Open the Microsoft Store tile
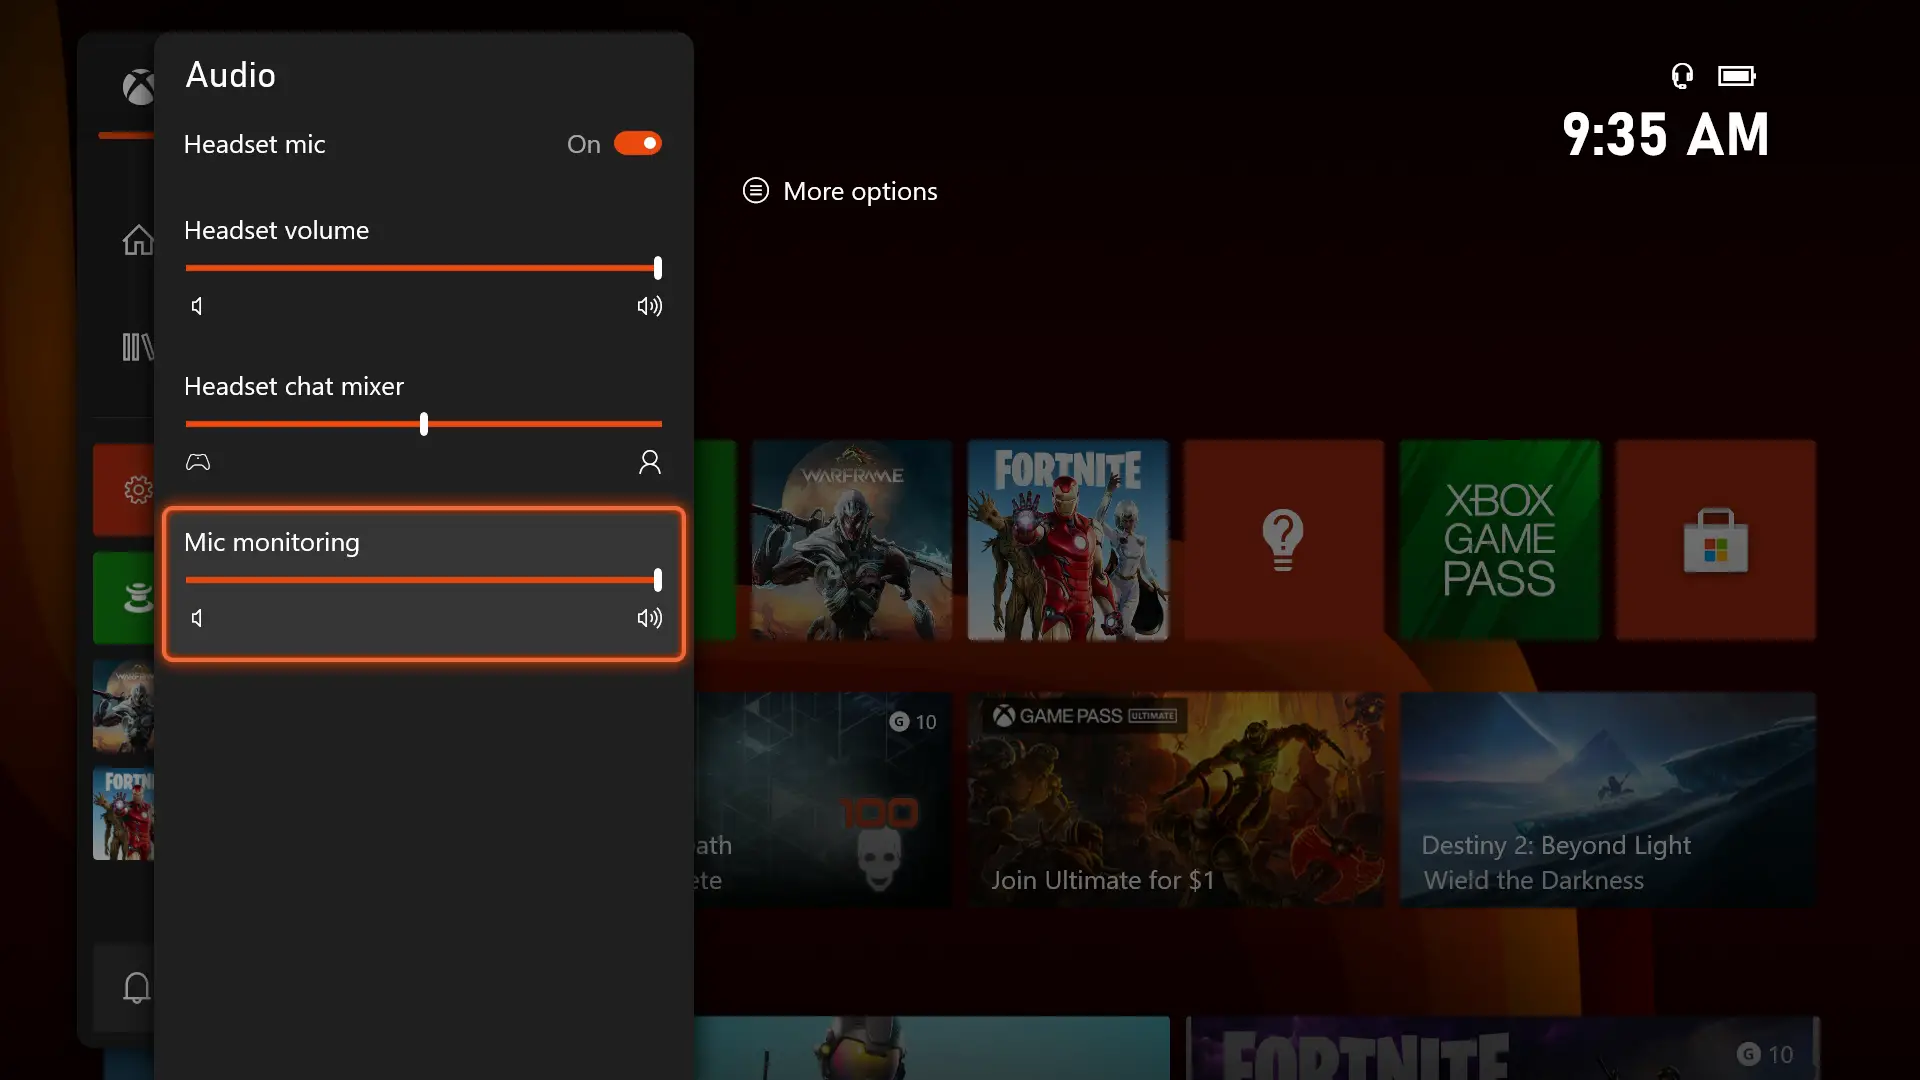1920x1080 pixels. (1715, 540)
